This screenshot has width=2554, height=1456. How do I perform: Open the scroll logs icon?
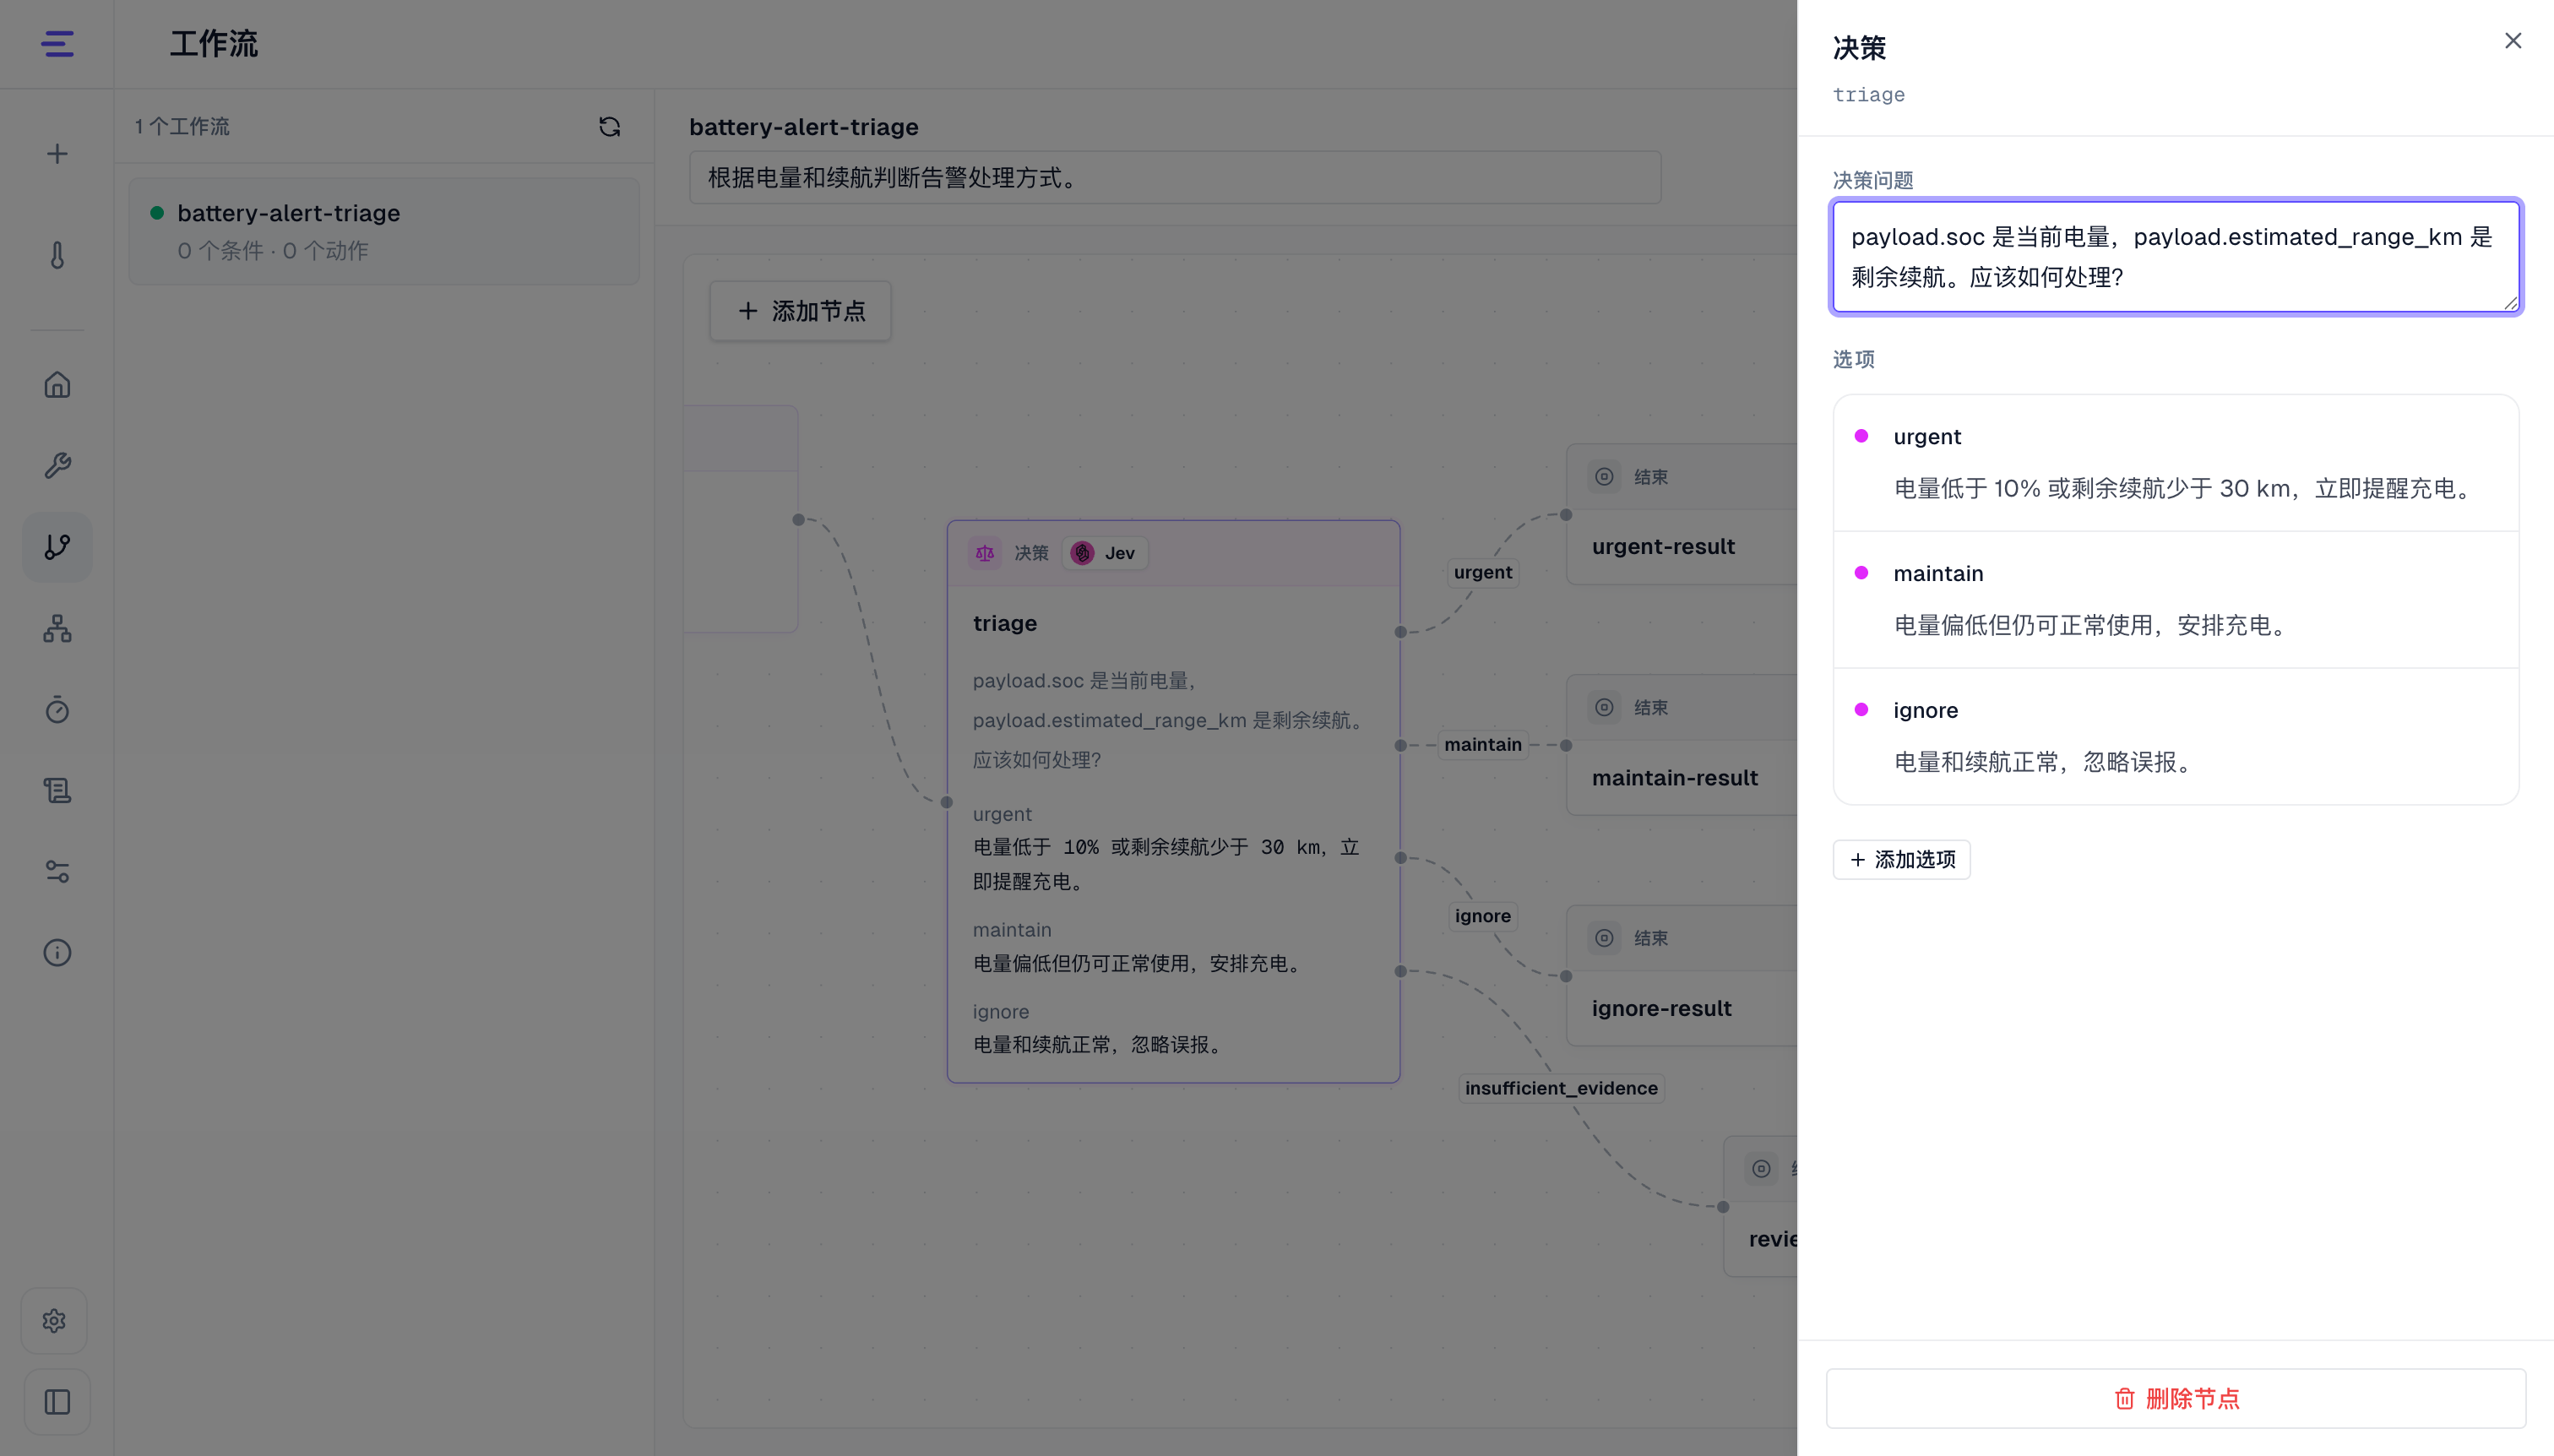coord(57,790)
